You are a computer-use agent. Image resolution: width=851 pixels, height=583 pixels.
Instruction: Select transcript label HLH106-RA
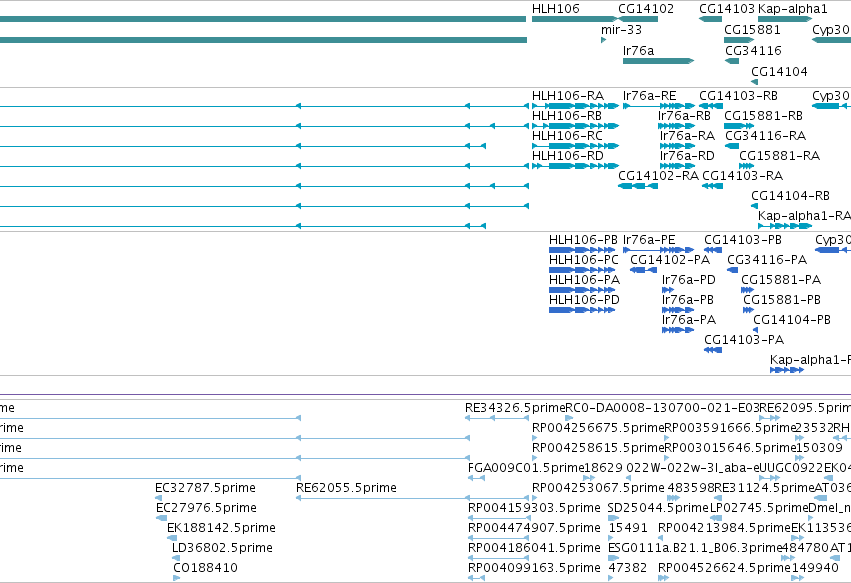pyautogui.click(x=568, y=96)
